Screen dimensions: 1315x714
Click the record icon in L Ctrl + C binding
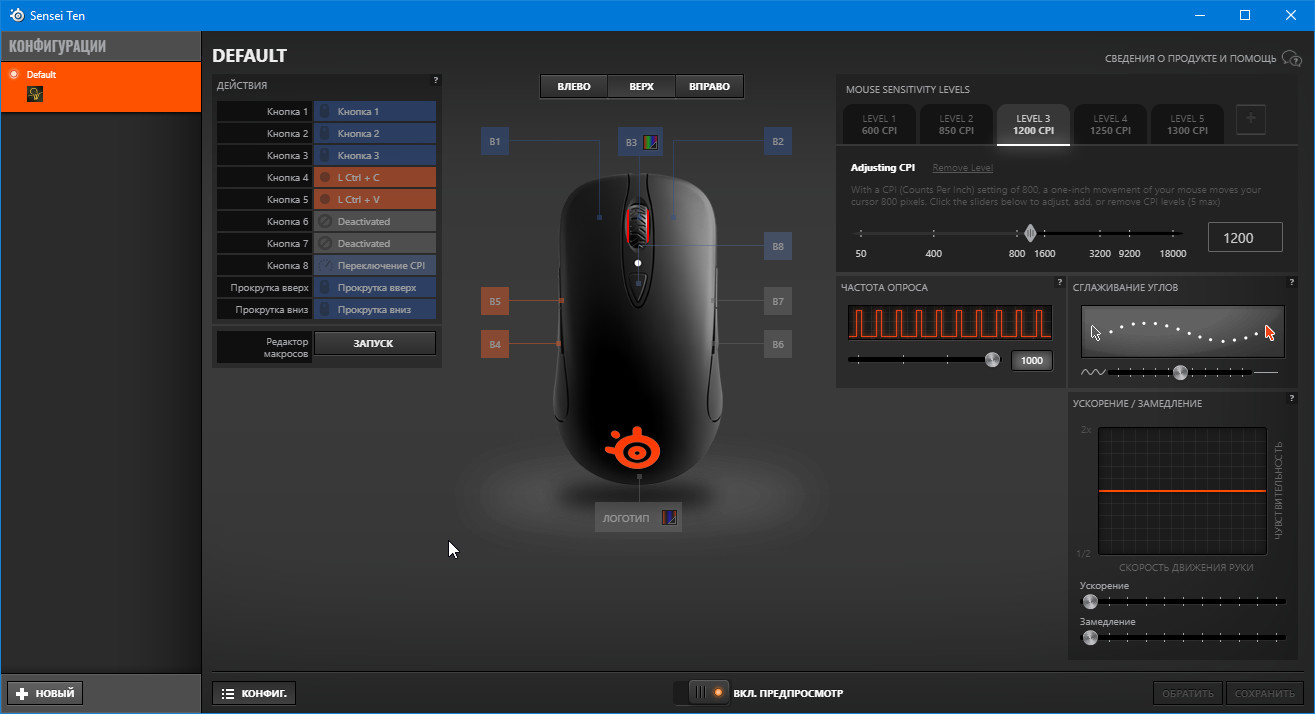pos(324,177)
